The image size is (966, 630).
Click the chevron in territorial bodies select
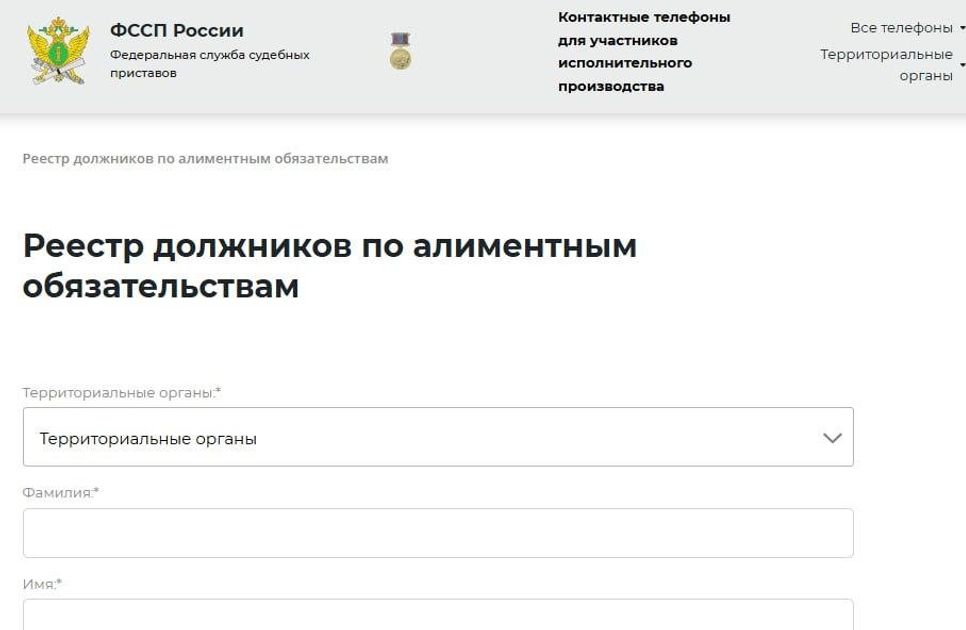pyautogui.click(x=832, y=438)
